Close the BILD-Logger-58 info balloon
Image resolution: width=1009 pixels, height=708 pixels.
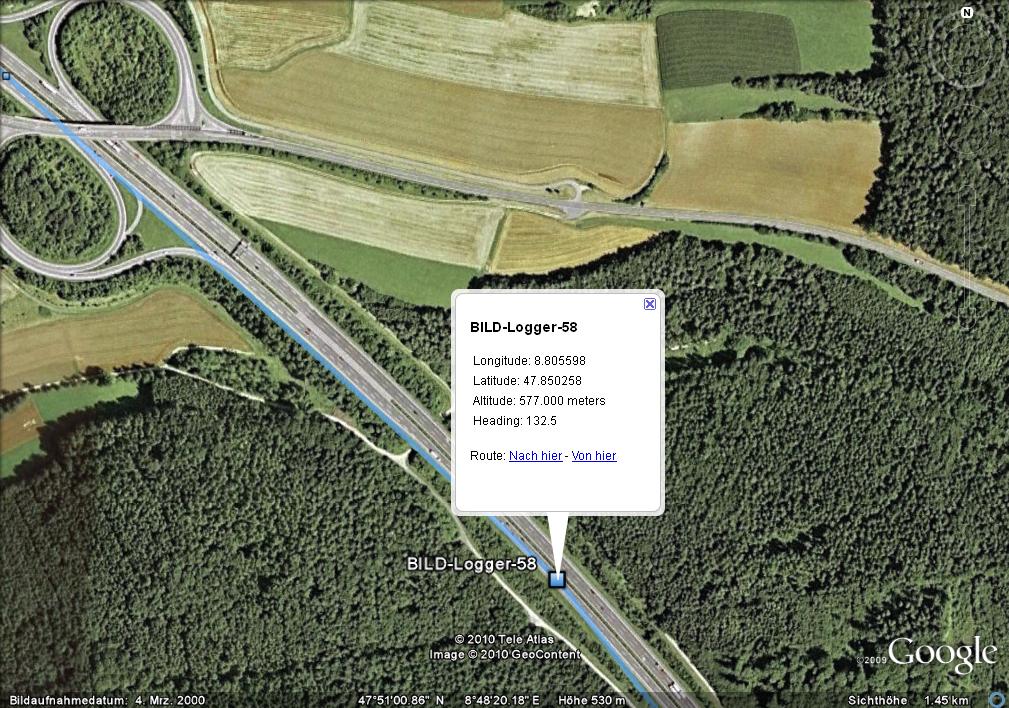[x=650, y=304]
